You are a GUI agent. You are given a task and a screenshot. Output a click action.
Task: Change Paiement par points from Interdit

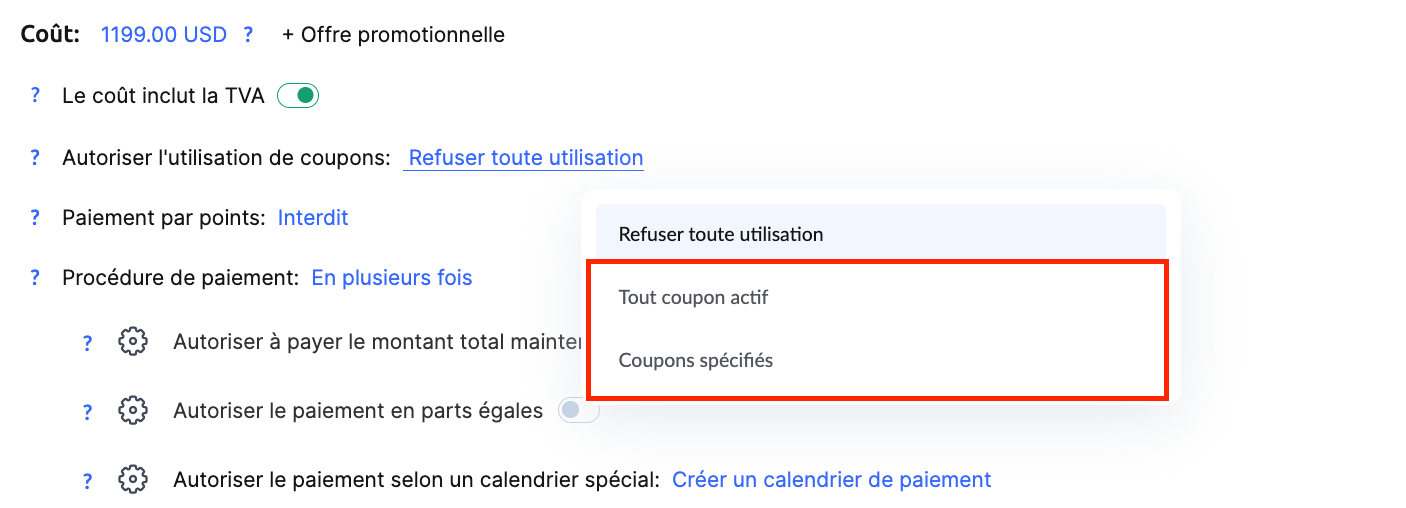tap(313, 217)
